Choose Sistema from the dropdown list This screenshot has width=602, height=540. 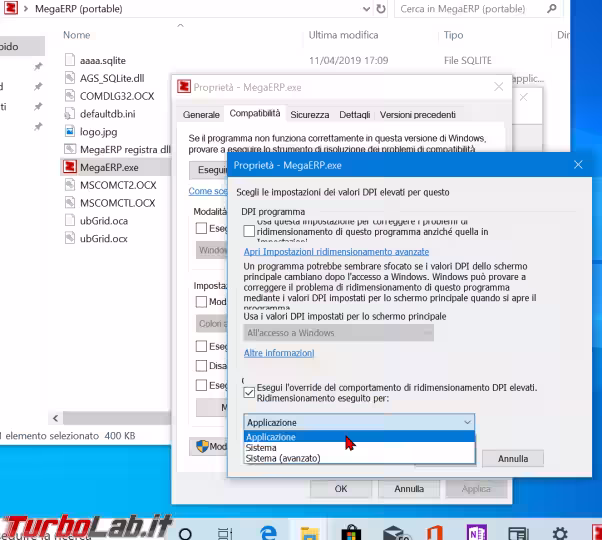click(x=359, y=448)
